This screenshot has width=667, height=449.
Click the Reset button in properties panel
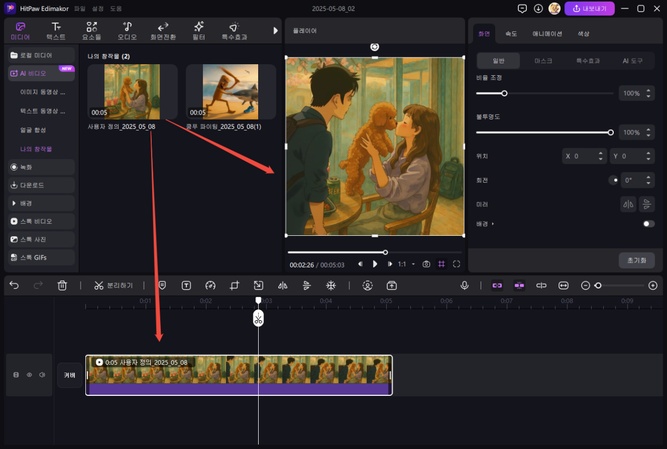tap(636, 260)
